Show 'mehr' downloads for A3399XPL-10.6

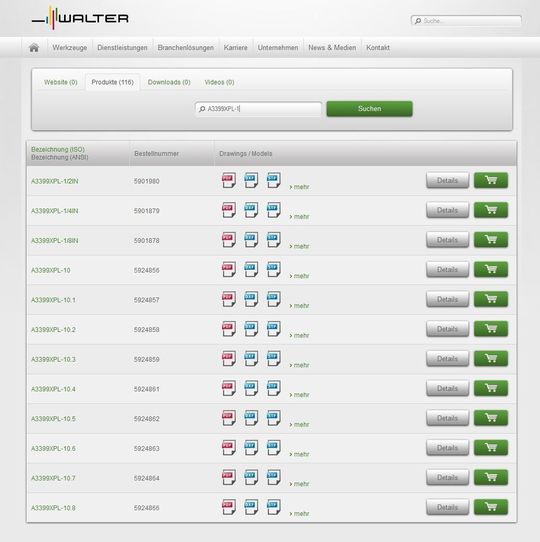[299, 455]
